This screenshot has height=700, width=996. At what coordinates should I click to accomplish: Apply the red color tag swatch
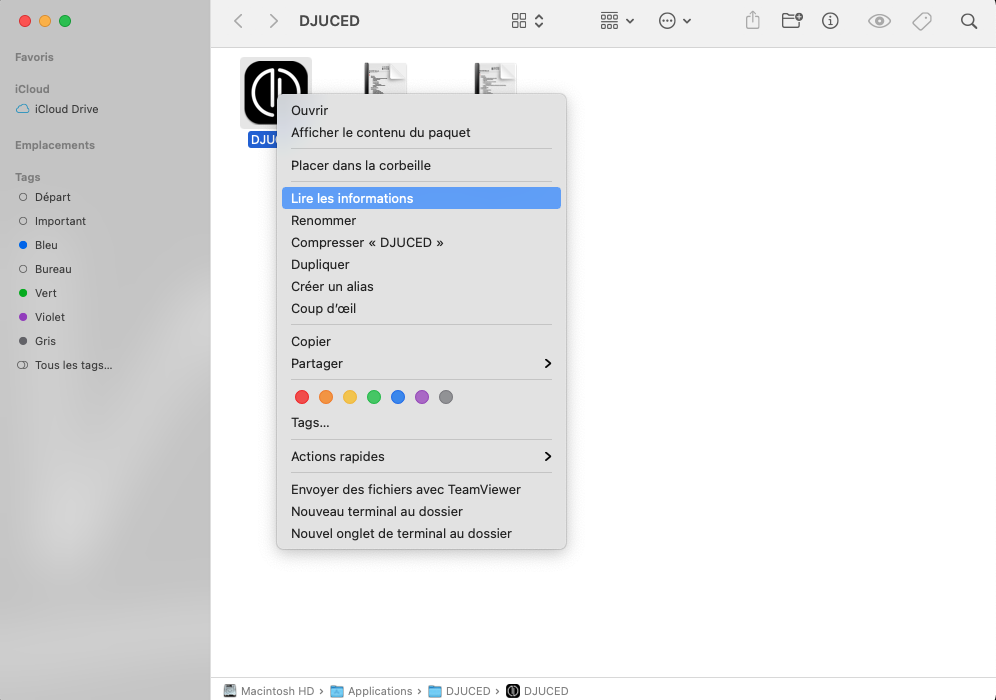pyautogui.click(x=302, y=397)
